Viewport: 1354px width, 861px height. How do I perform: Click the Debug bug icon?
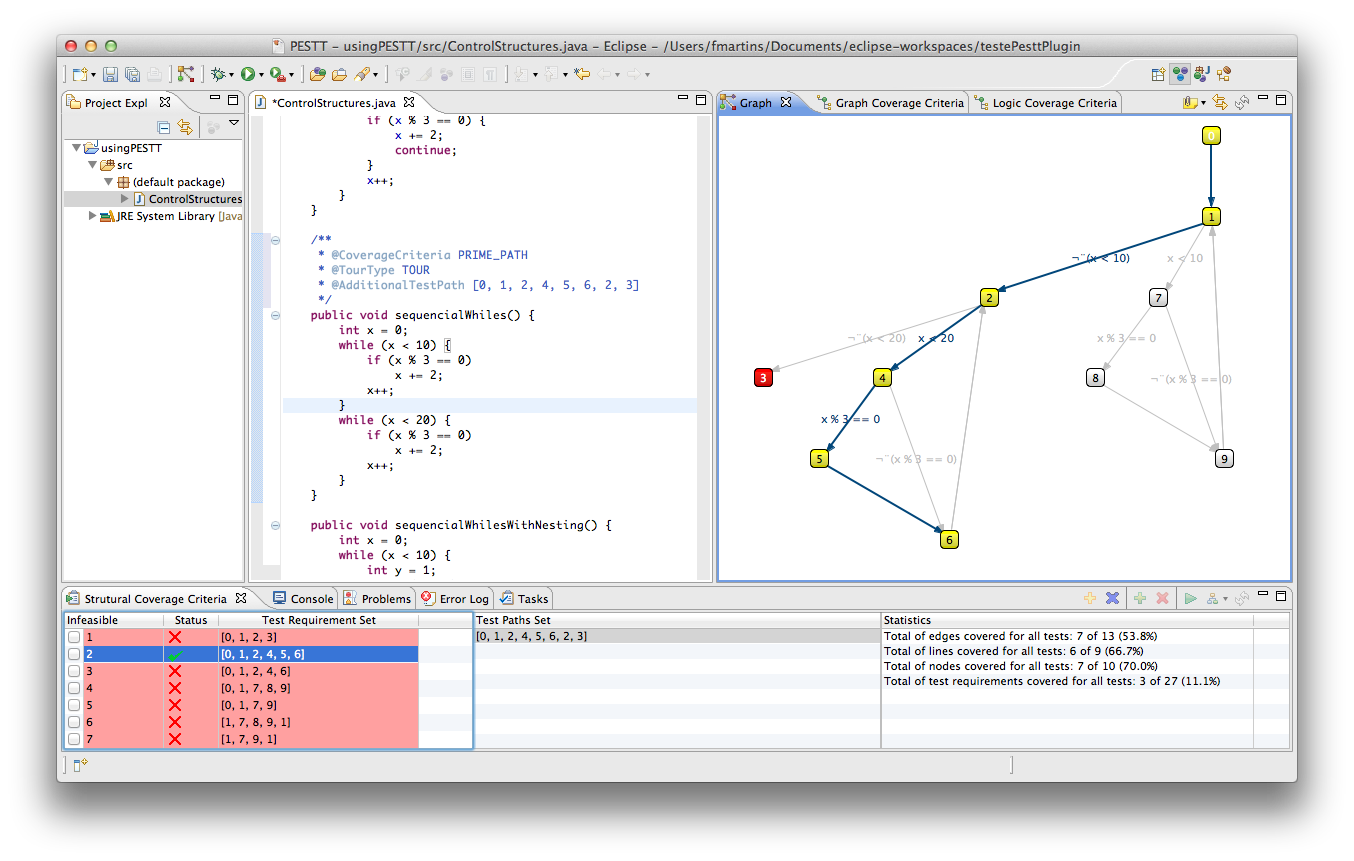[x=217, y=74]
